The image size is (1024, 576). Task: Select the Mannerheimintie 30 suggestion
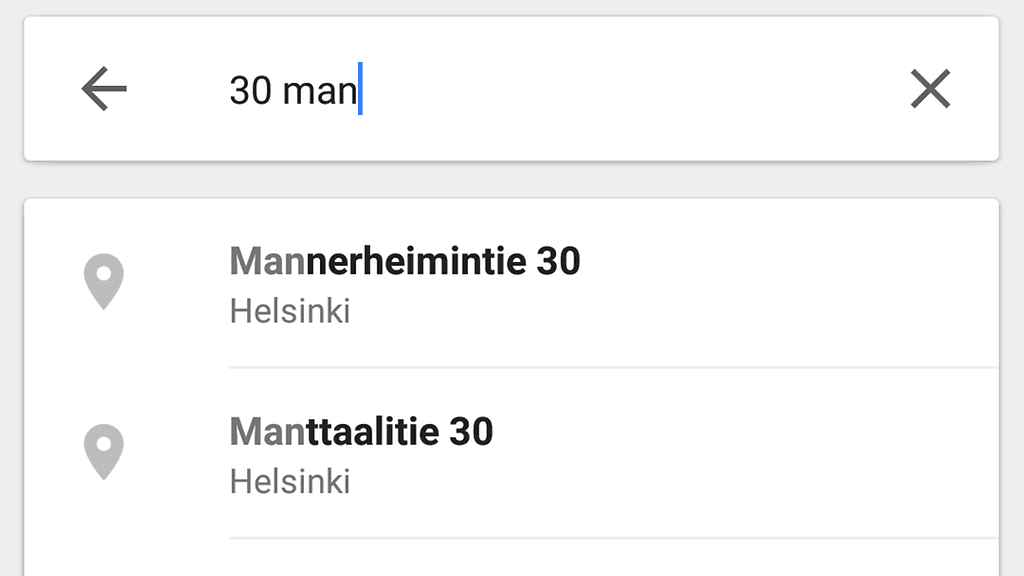(x=405, y=262)
